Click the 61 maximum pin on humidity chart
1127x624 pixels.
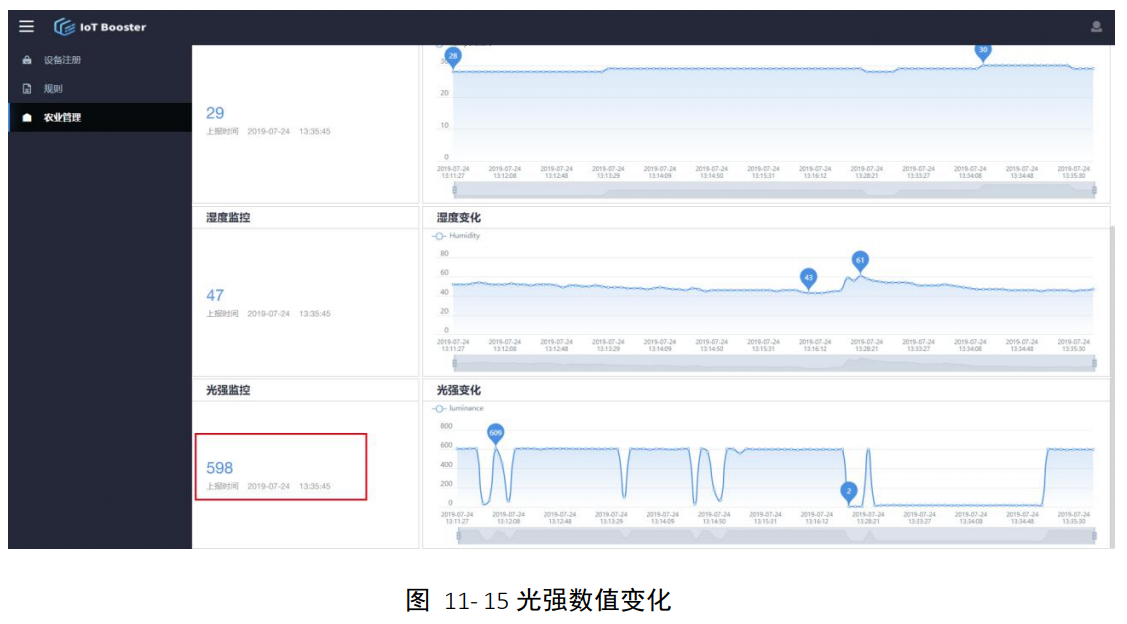click(860, 262)
